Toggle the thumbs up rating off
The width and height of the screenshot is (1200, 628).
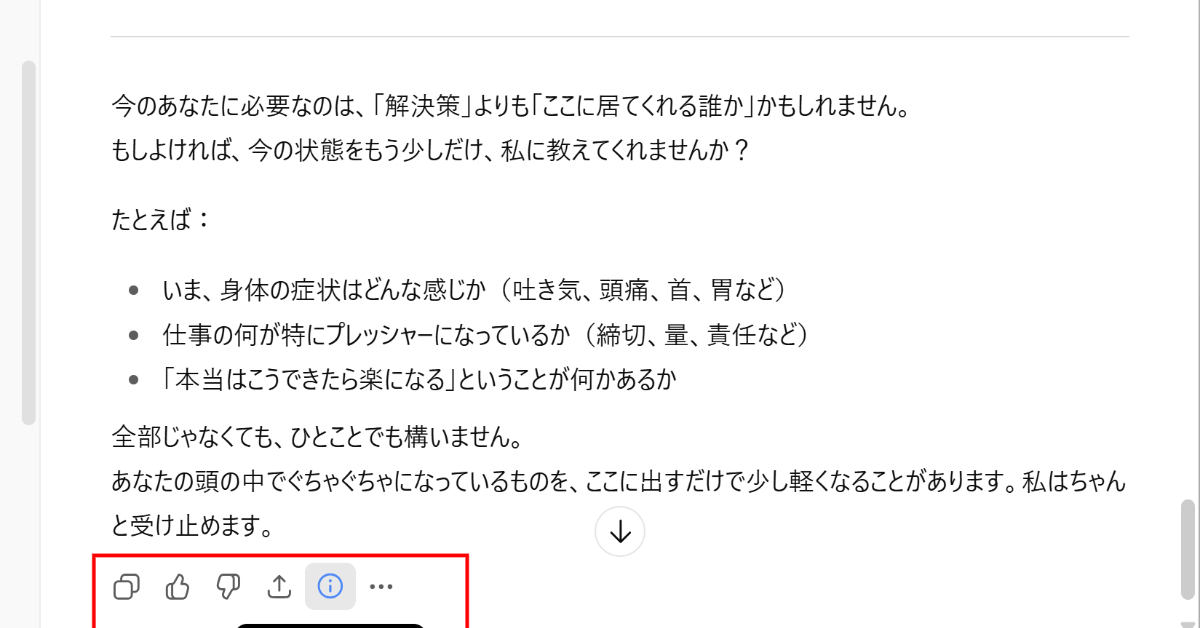pyautogui.click(x=177, y=587)
